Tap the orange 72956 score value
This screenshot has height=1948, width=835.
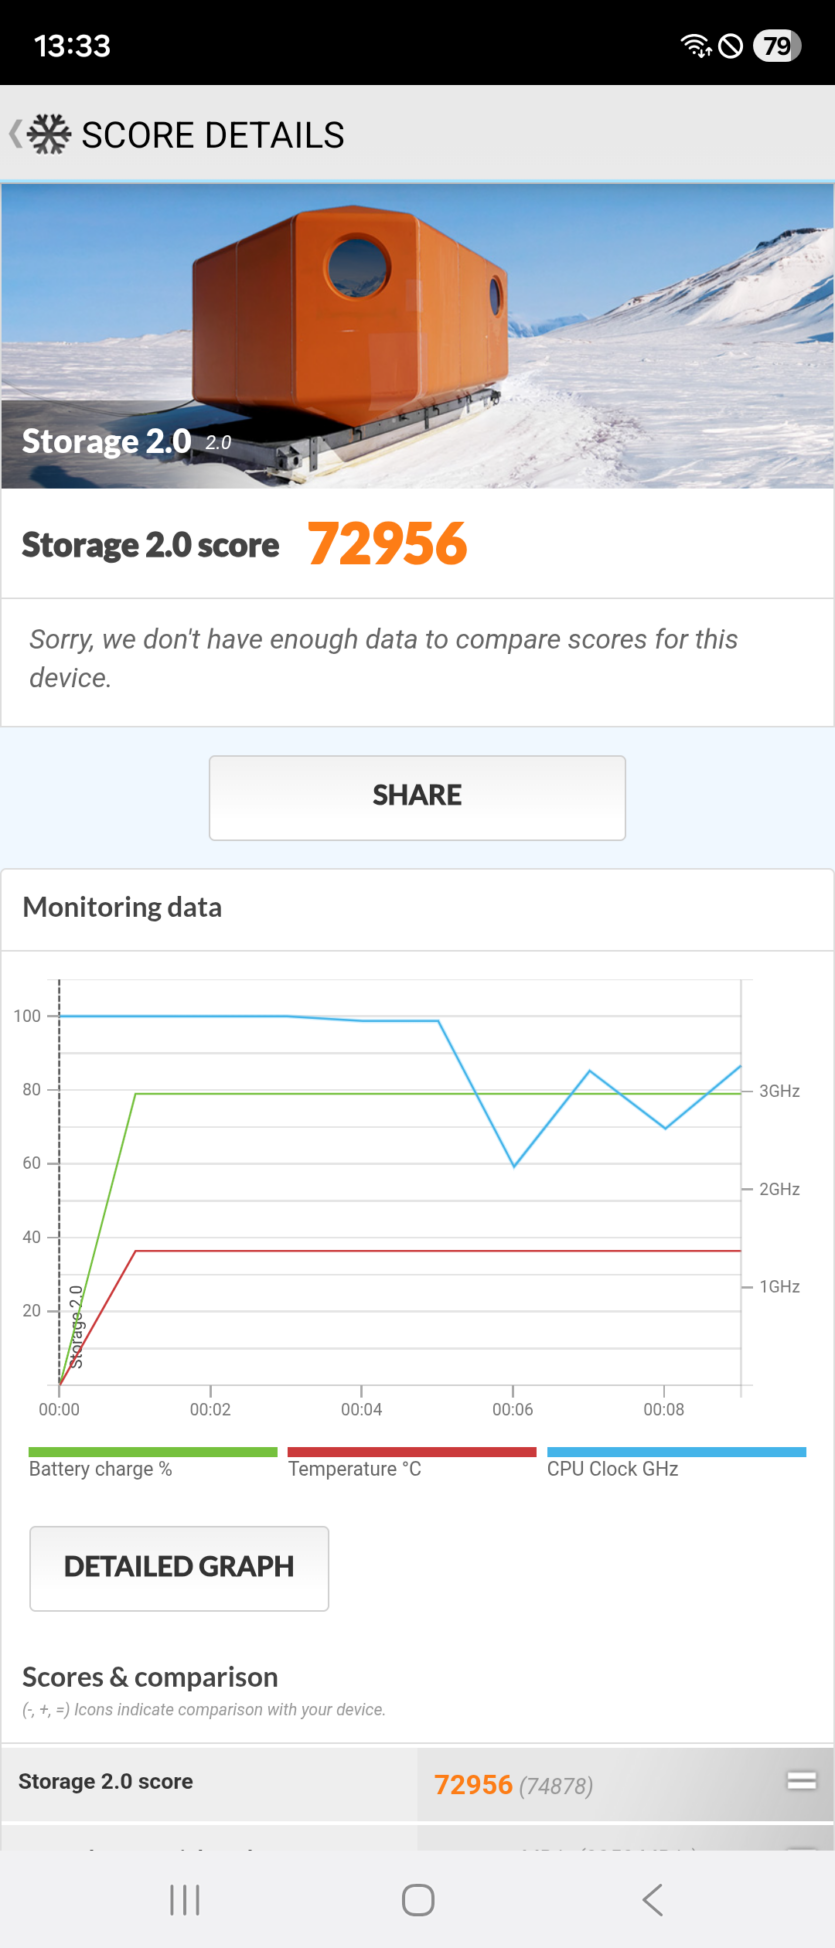(x=387, y=544)
